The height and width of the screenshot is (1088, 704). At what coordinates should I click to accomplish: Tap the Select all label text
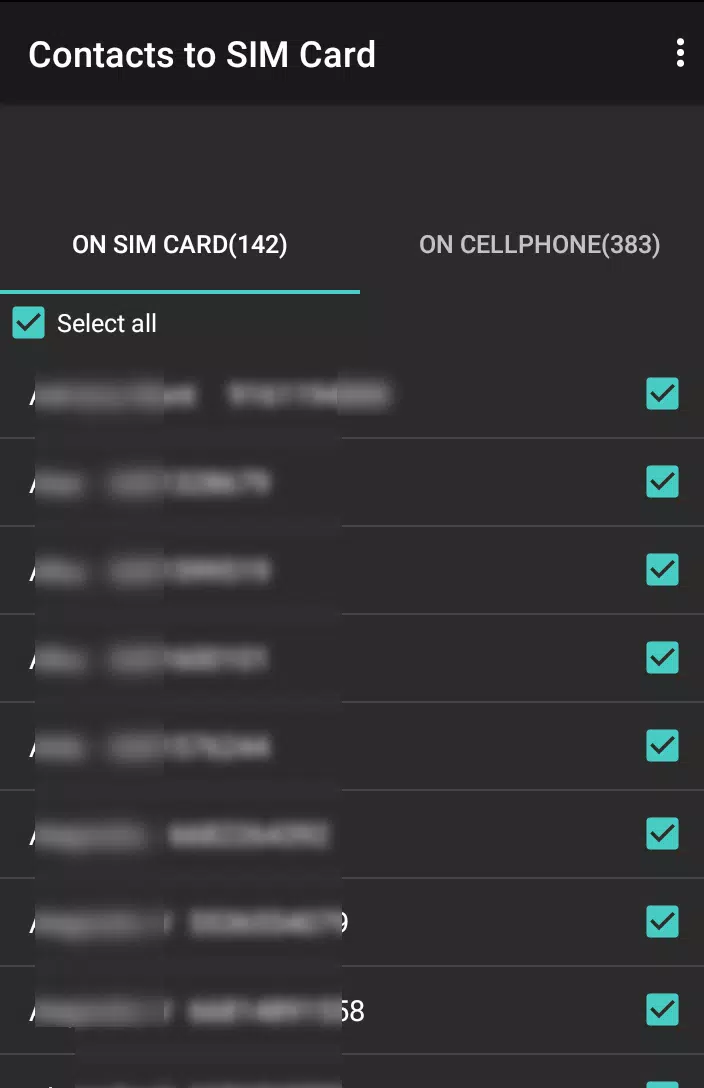(x=107, y=323)
